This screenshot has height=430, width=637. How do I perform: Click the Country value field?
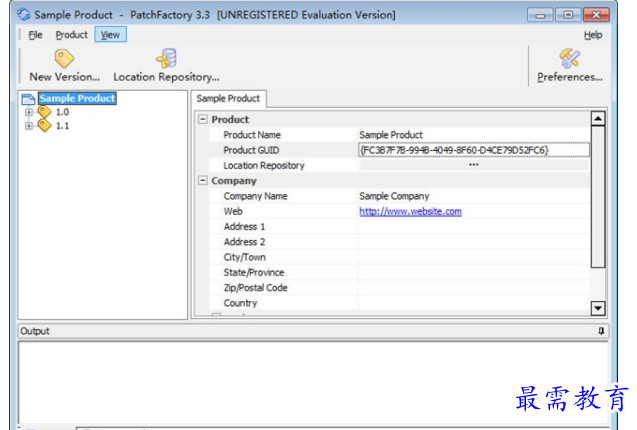474,303
